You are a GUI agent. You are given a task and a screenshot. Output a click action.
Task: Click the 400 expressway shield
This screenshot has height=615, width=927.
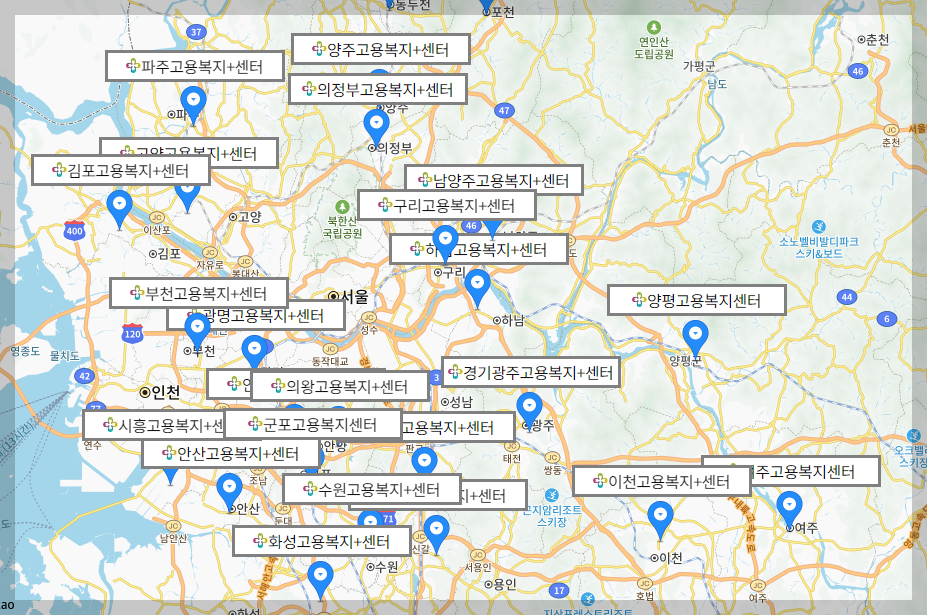(x=74, y=231)
